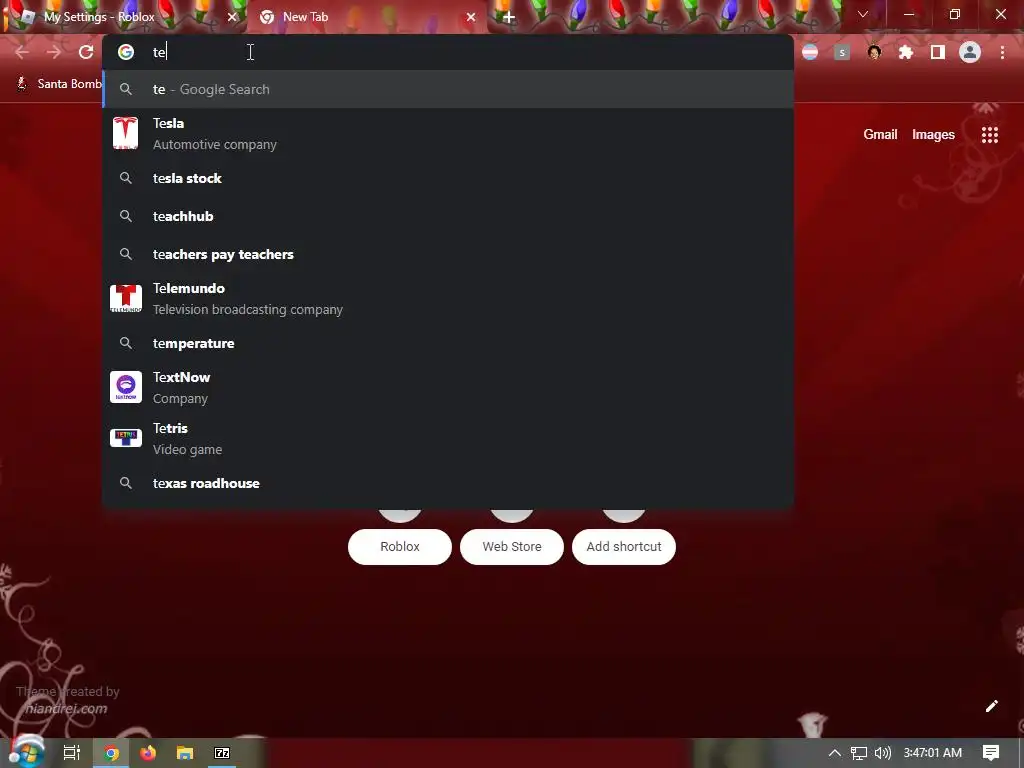Viewport: 1024px width, 768px height.
Task: Click the Chrome taskbar icon
Action: click(112, 753)
